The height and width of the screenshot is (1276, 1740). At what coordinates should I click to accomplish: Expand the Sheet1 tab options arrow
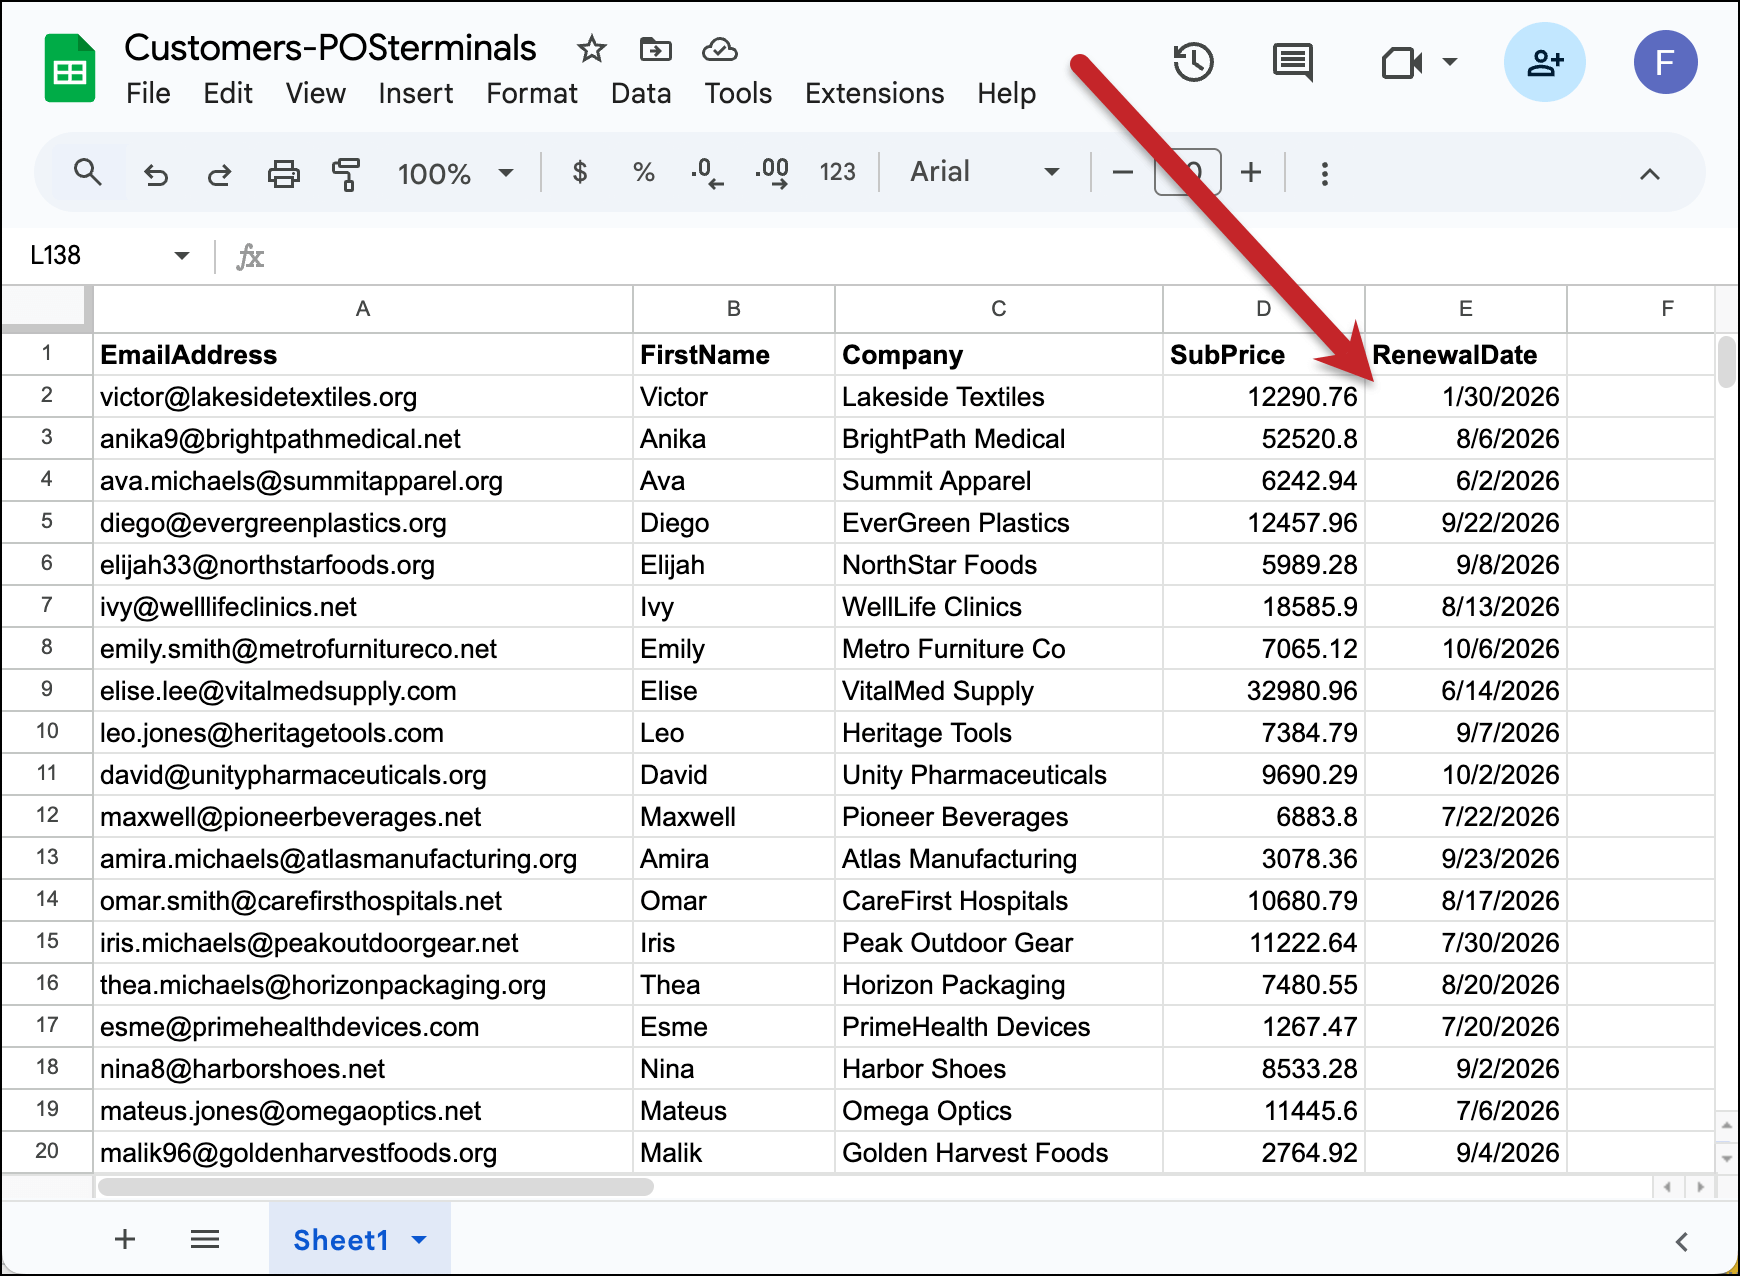click(420, 1240)
